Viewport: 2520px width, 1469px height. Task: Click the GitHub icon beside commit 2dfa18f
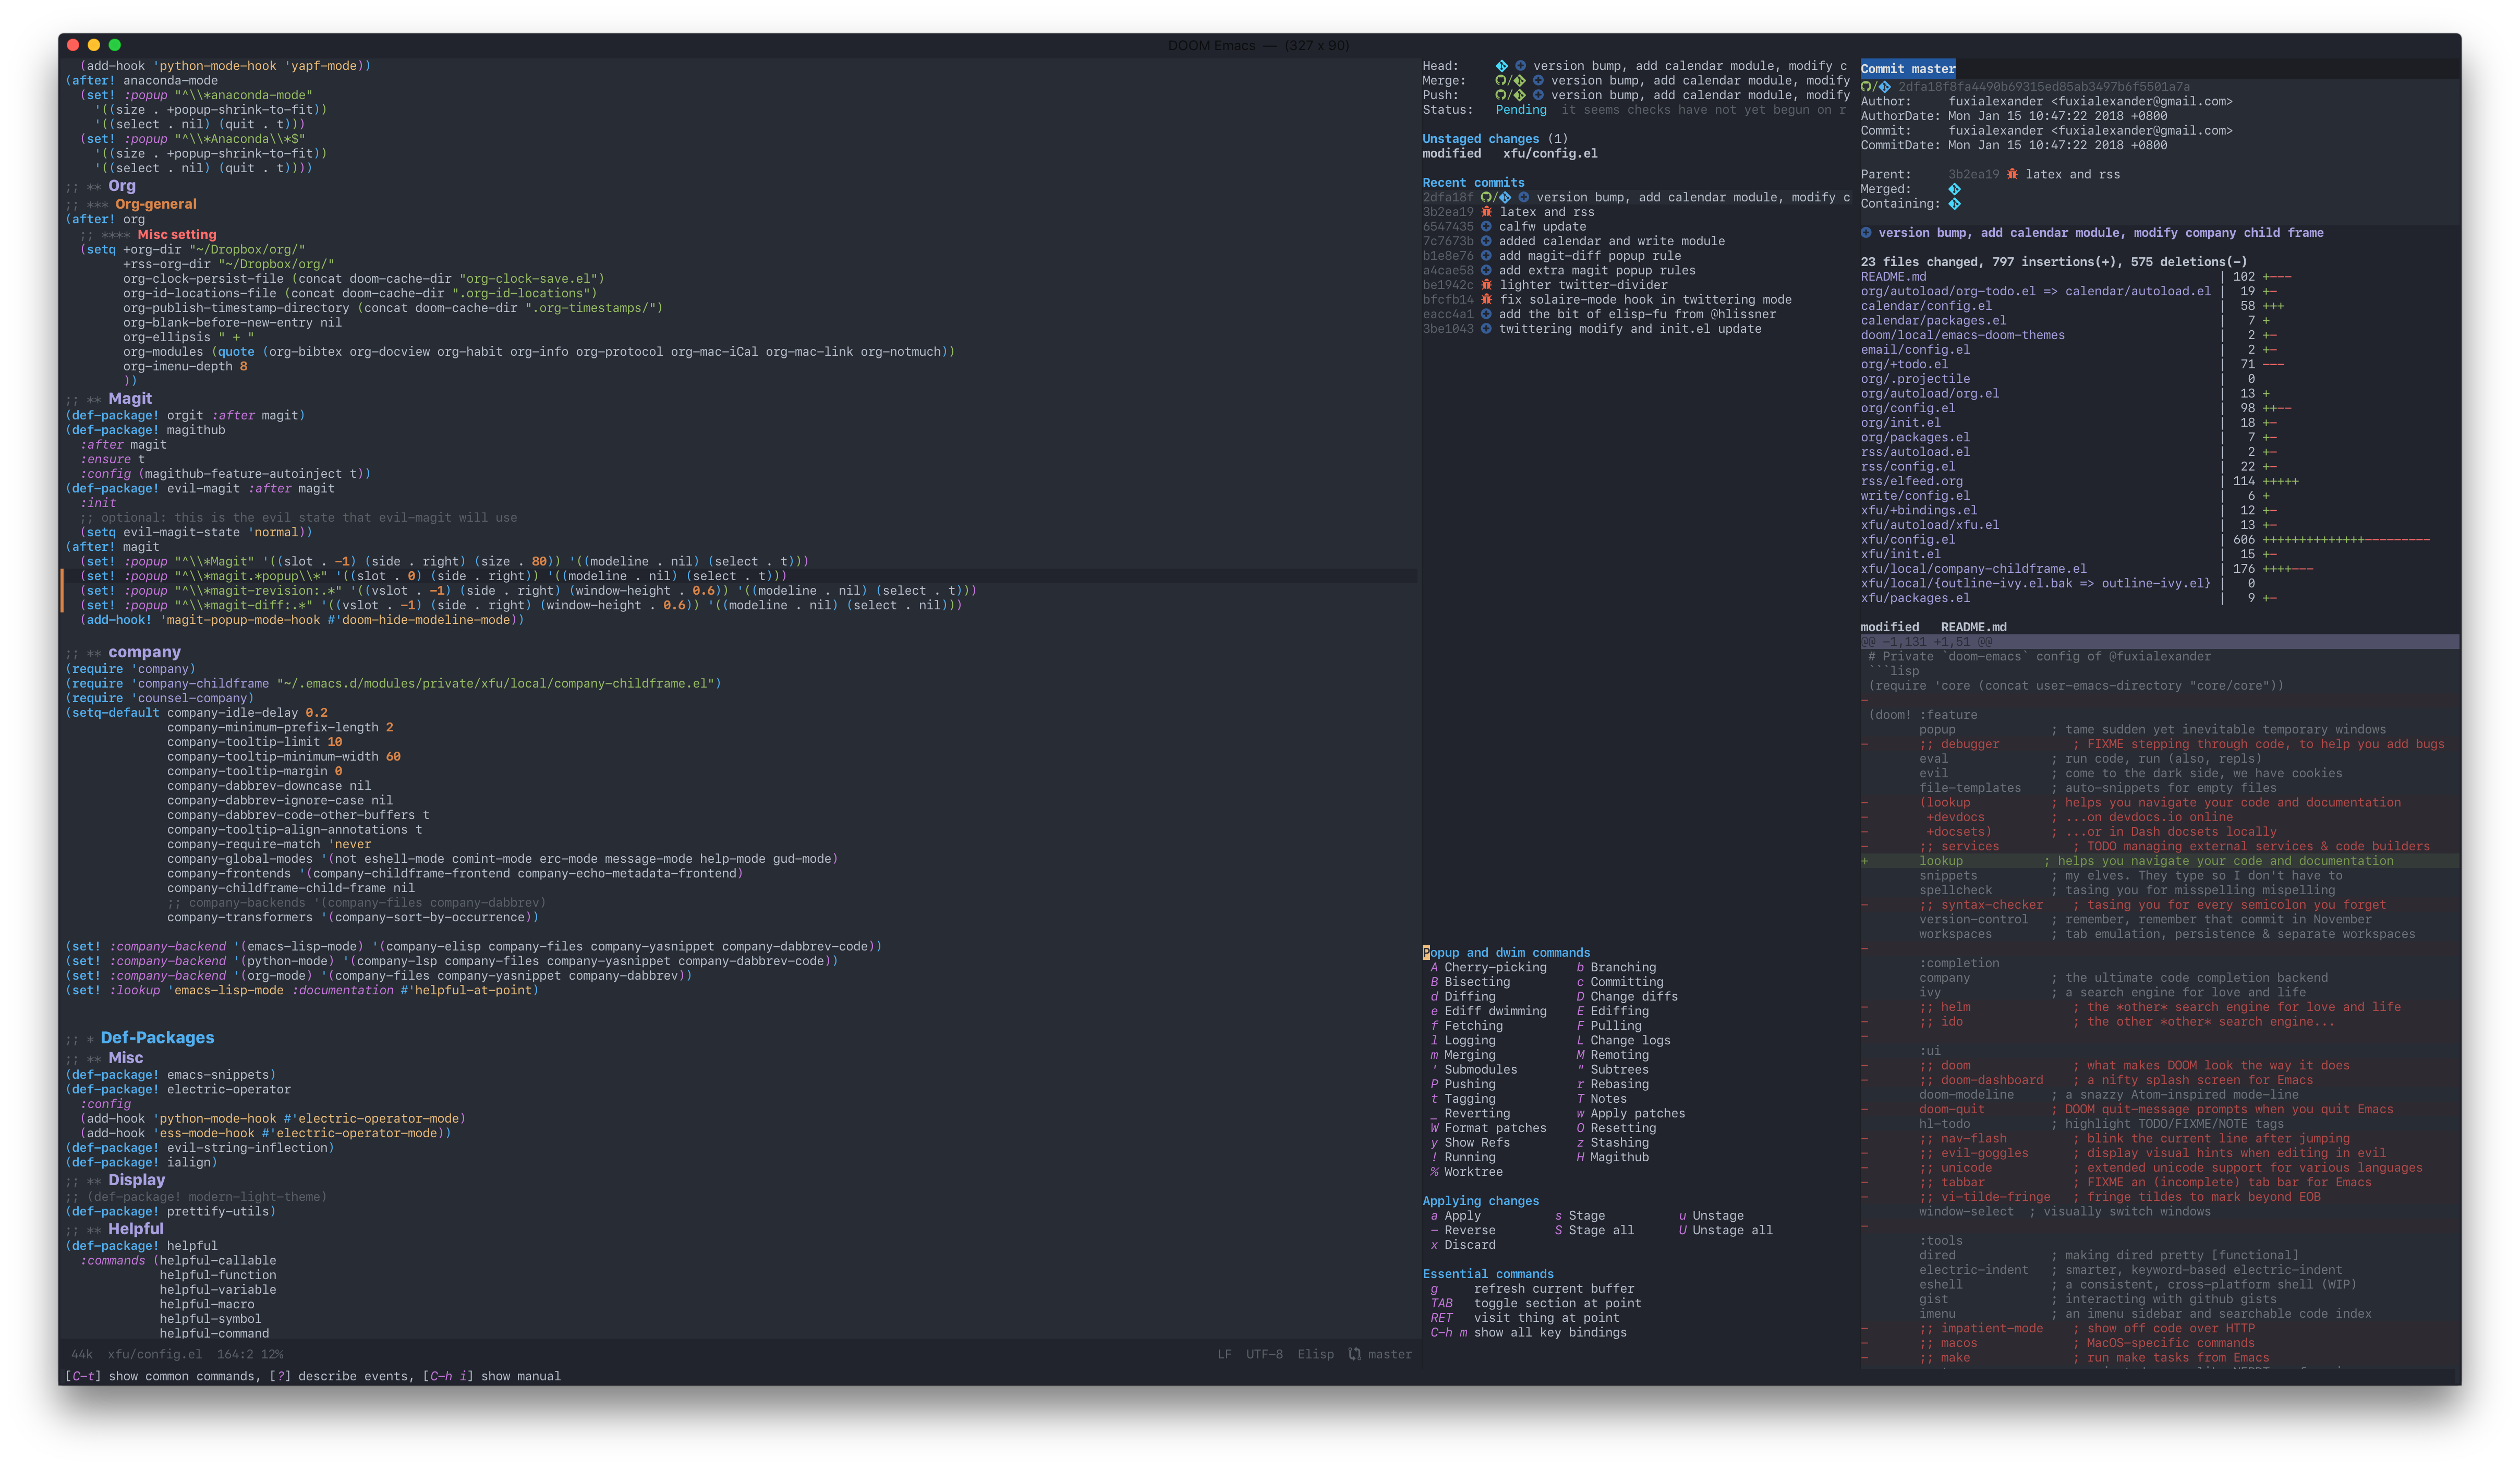pyautogui.click(x=1487, y=197)
